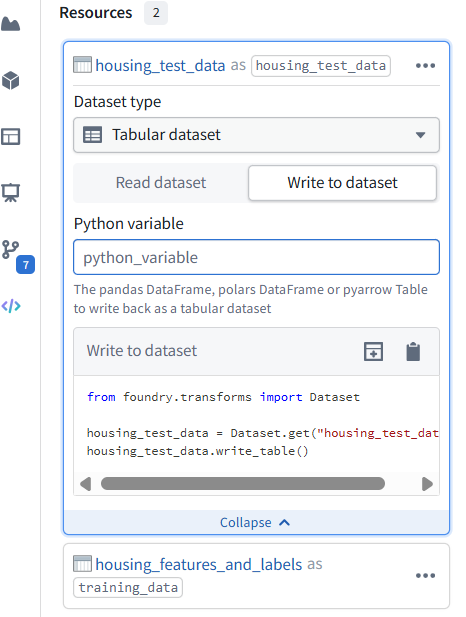Open housing_test_data three-dot options menu

[x=425, y=65]
